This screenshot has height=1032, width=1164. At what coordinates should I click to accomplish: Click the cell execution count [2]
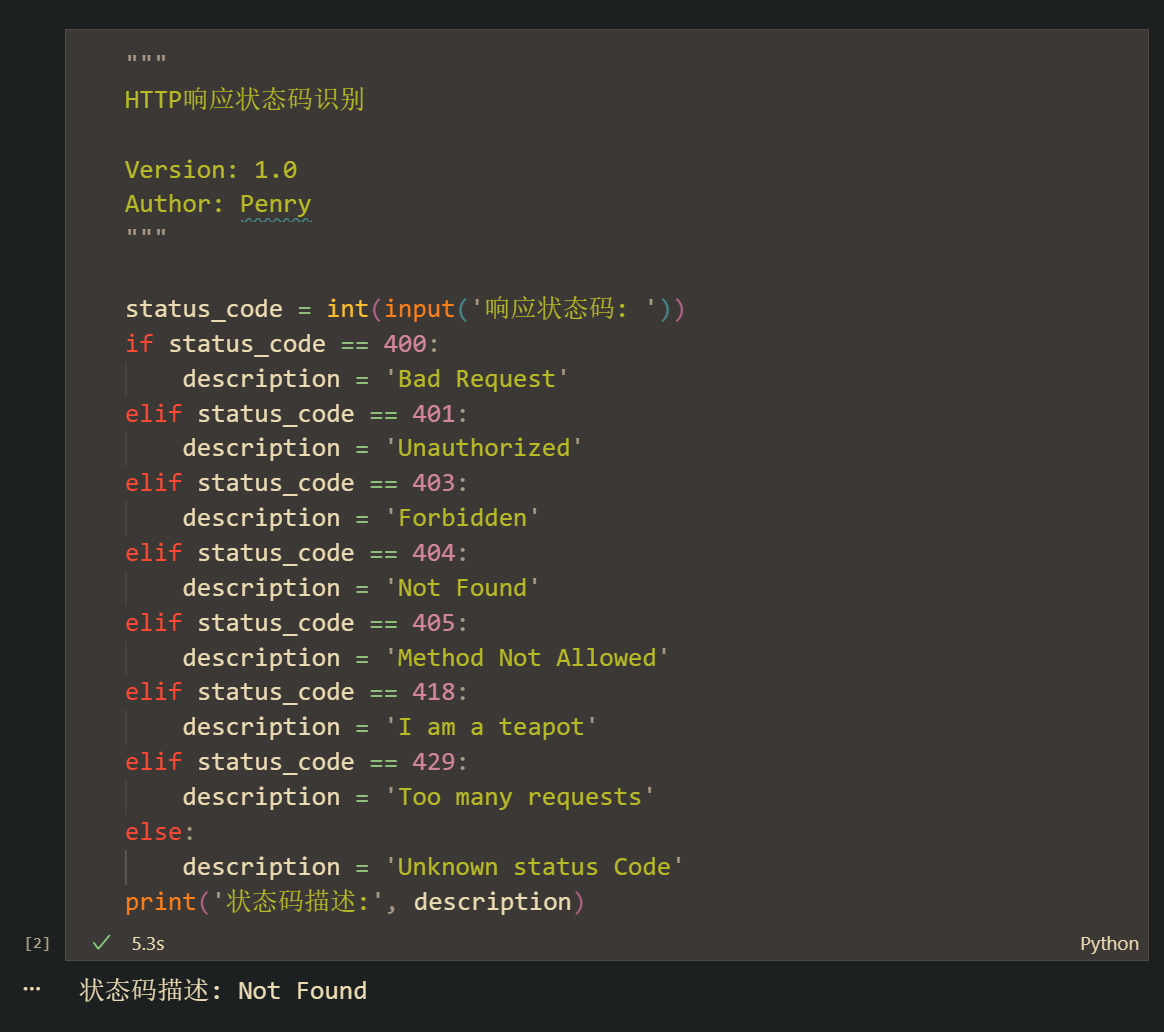(37, 943)
